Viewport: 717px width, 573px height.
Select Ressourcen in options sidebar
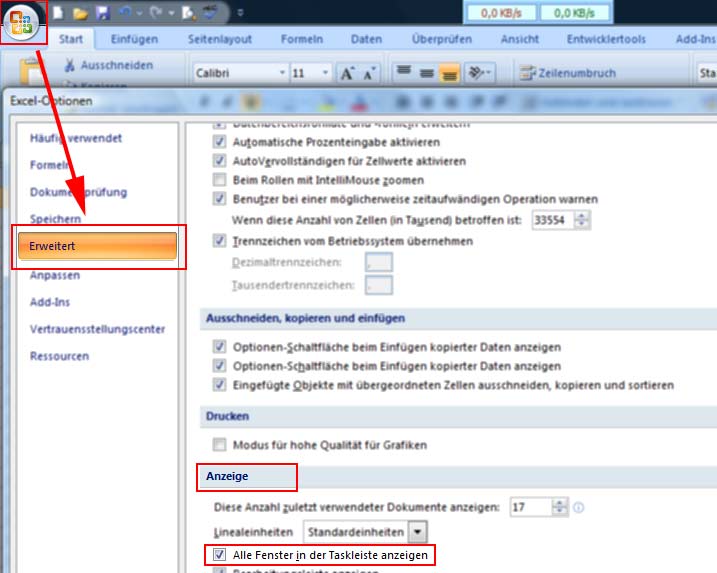click(x=59, y=356)
